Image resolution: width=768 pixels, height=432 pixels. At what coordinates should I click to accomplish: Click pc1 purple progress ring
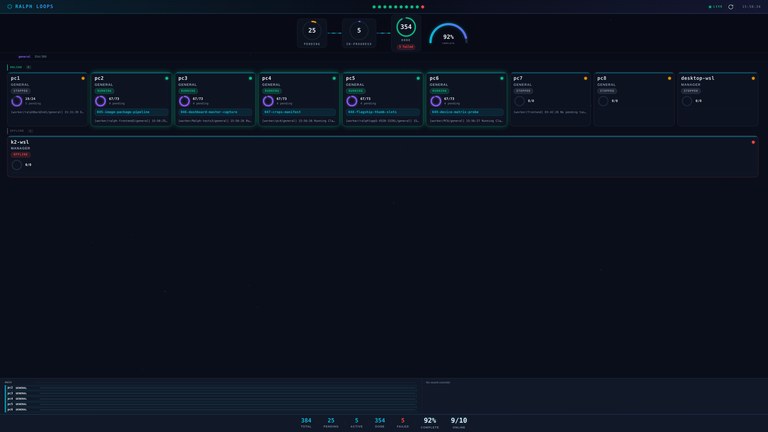pyautogui.click(x=17, y=101)
